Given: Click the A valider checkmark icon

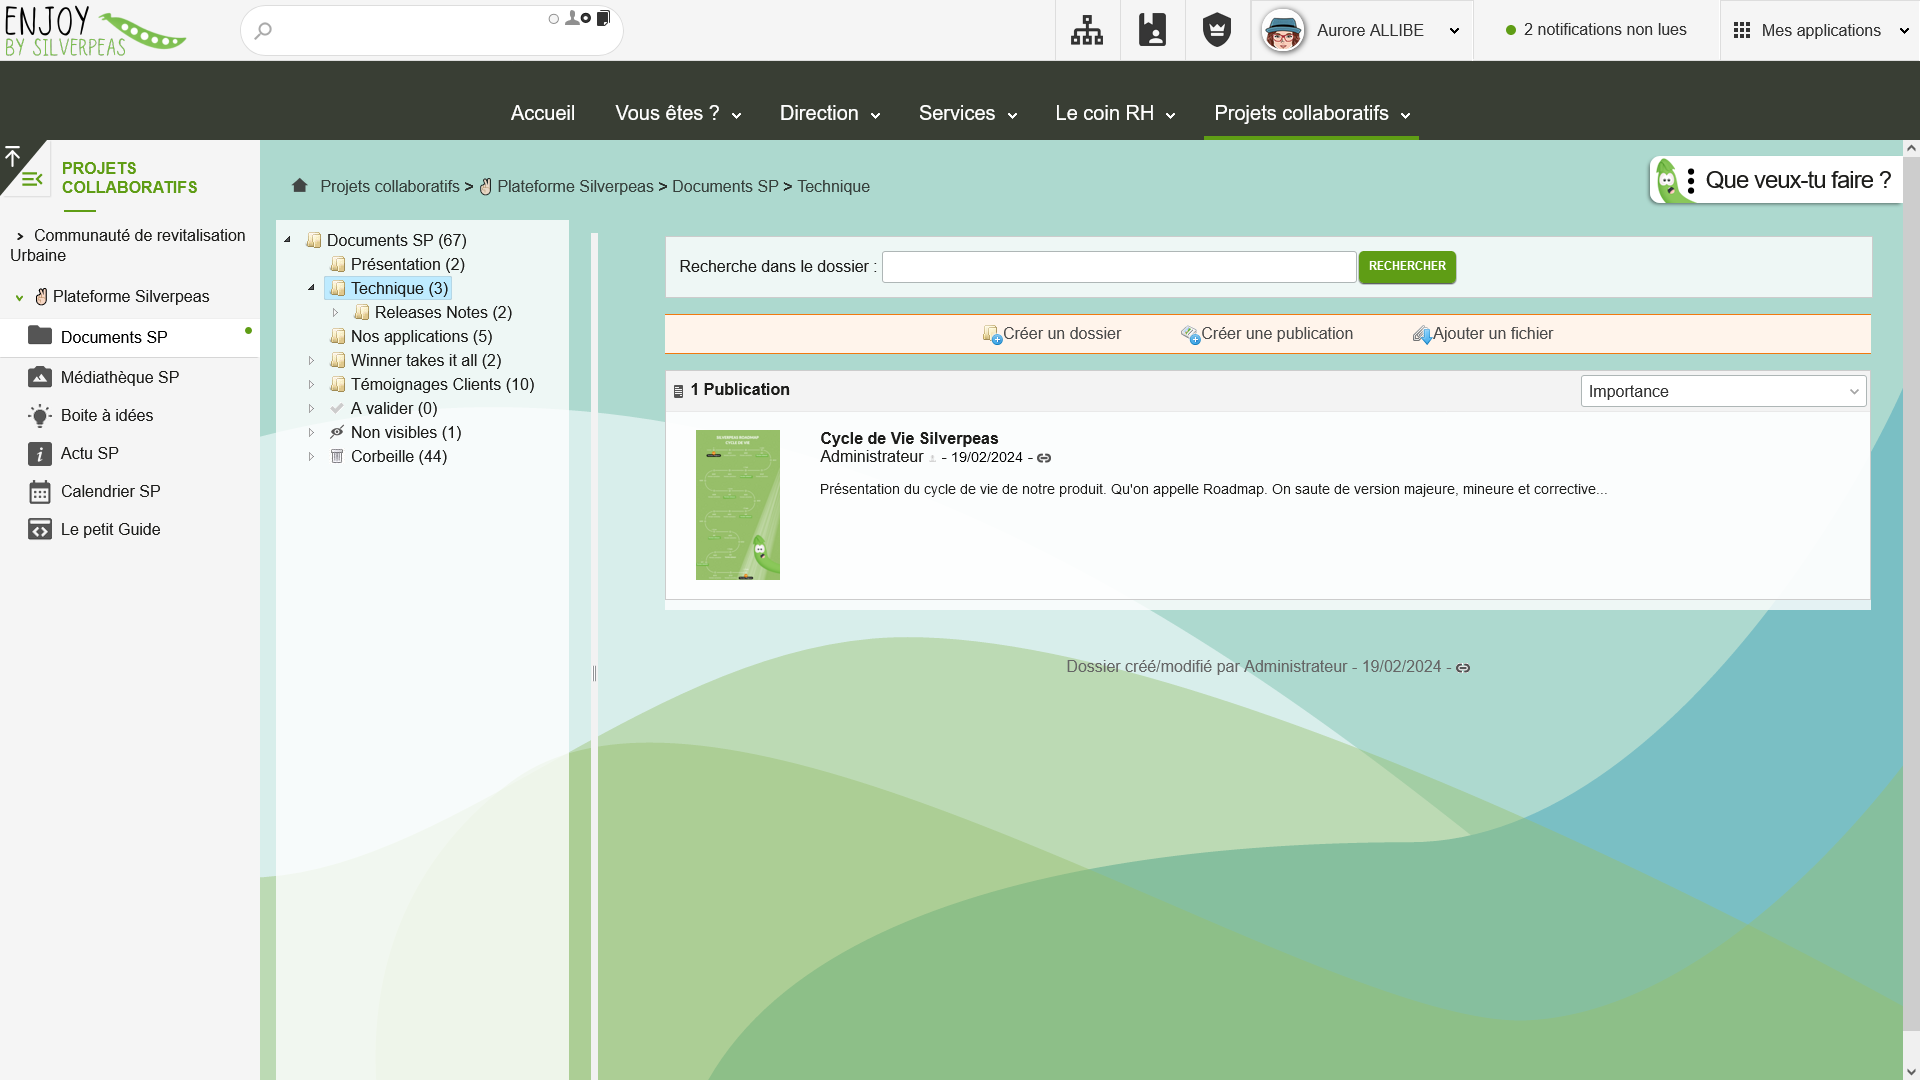Looking at the screenshot, I should pyautogui.click(x=337, y=408).
